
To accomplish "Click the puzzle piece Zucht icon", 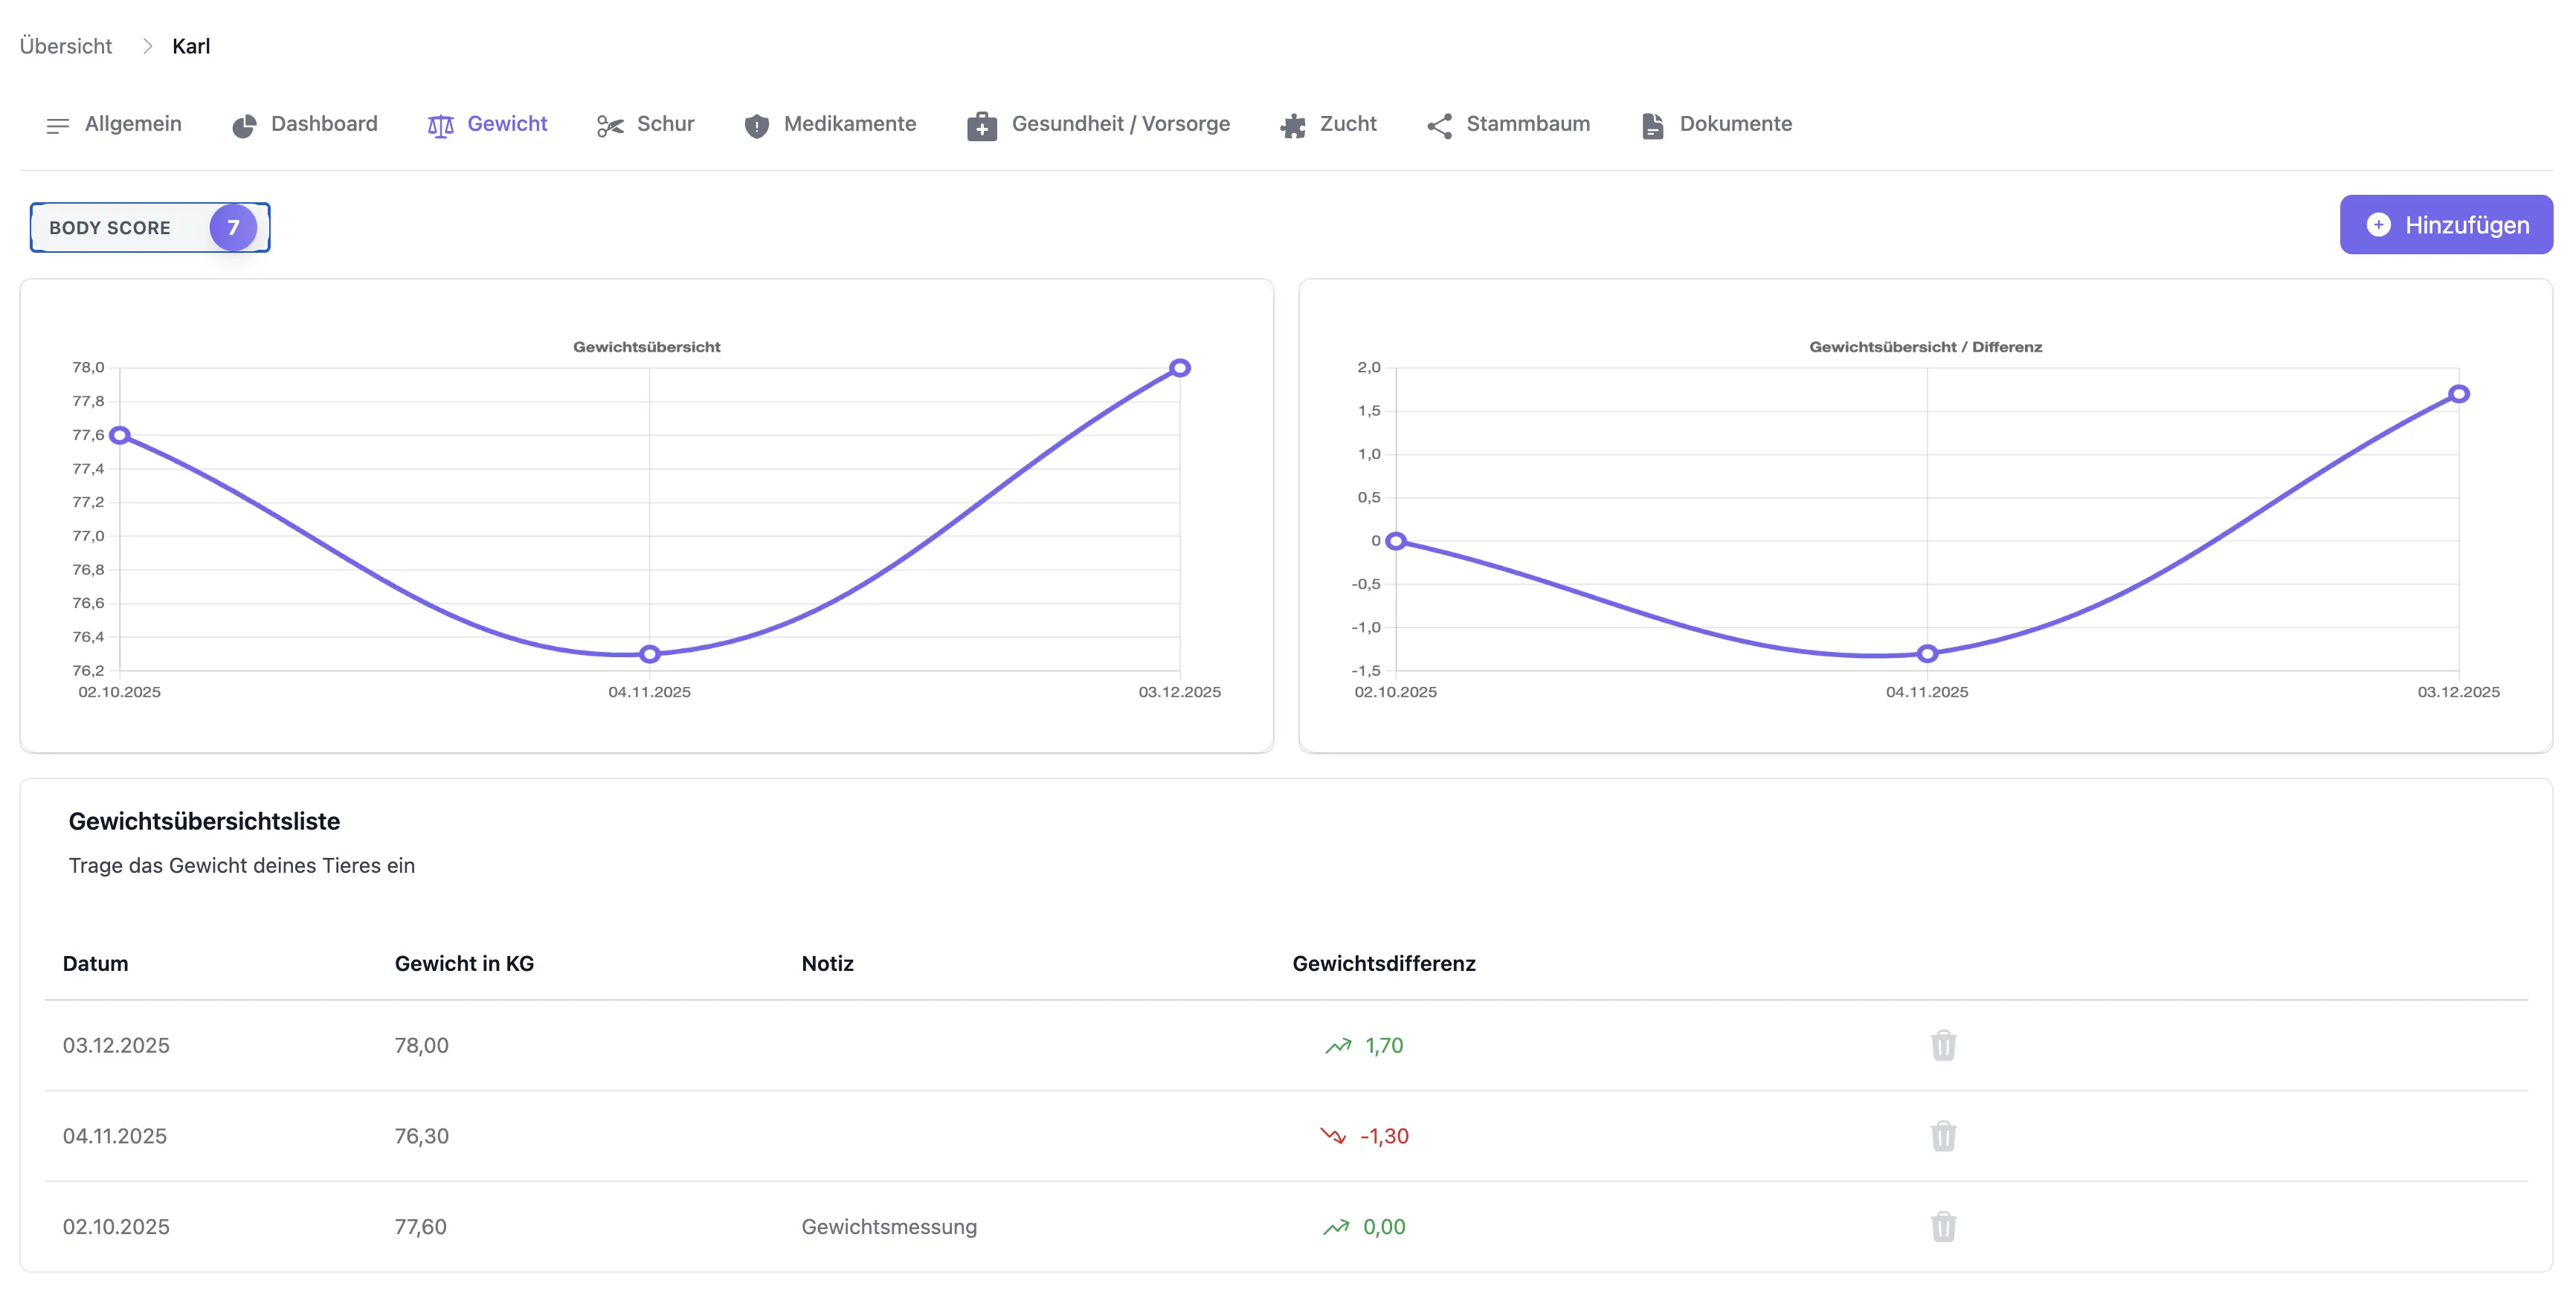I will pyautogui.click(x=1293, y=125).
